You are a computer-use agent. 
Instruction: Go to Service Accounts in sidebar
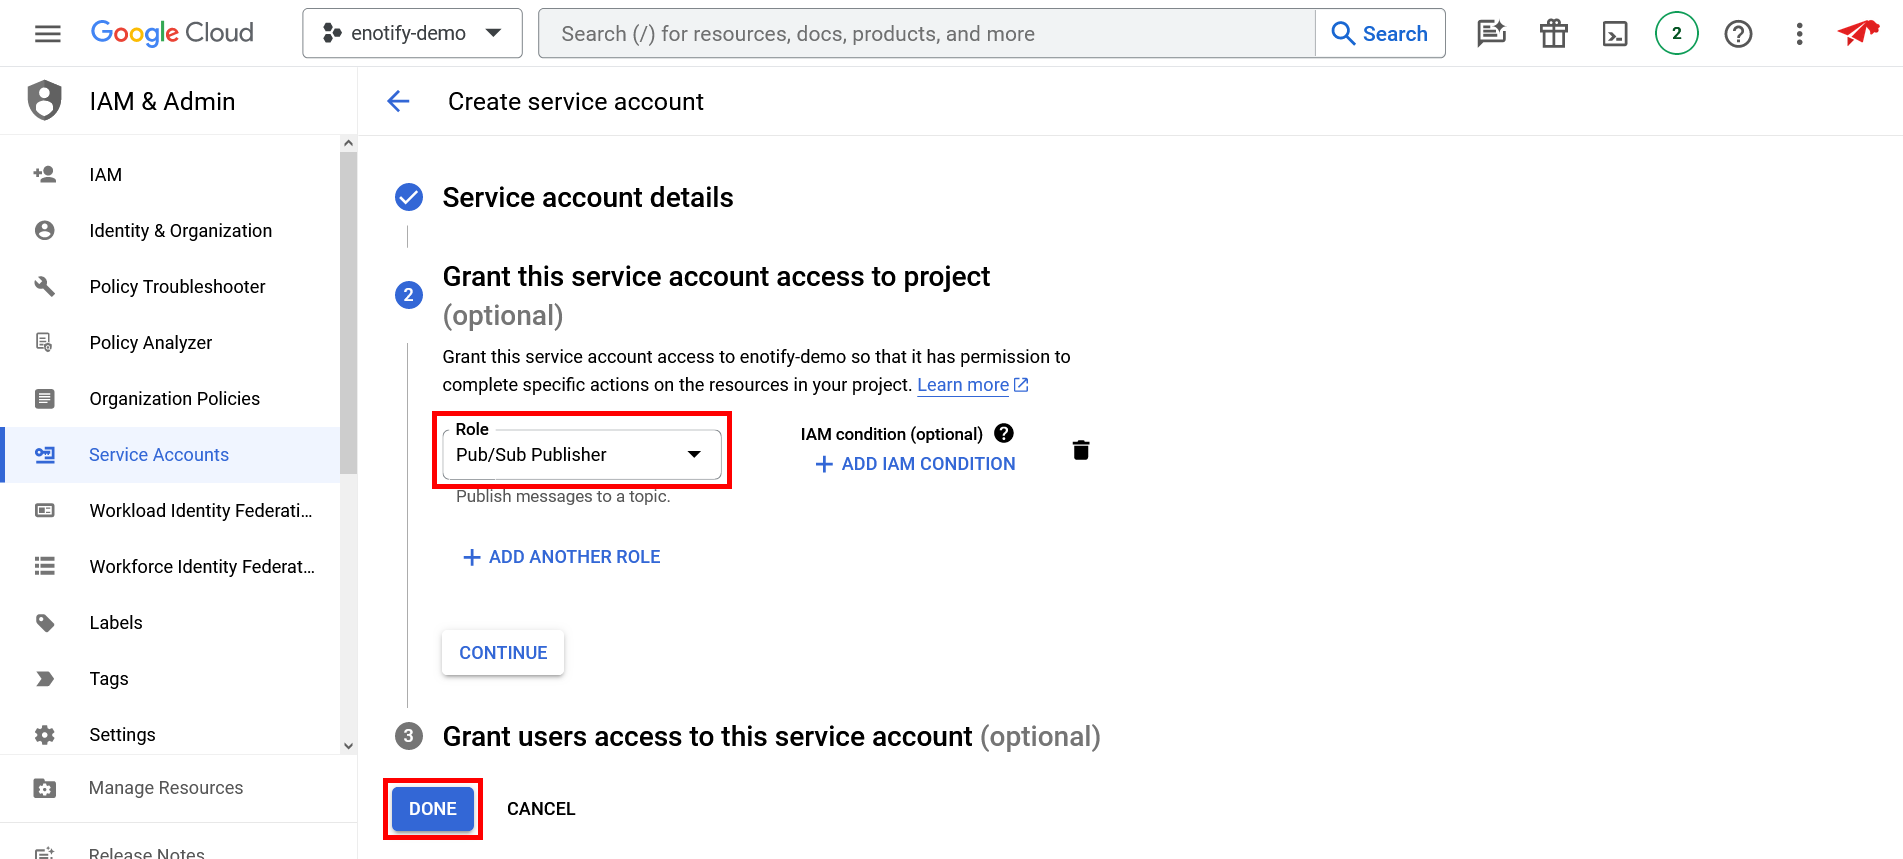[x=159, y=455]
